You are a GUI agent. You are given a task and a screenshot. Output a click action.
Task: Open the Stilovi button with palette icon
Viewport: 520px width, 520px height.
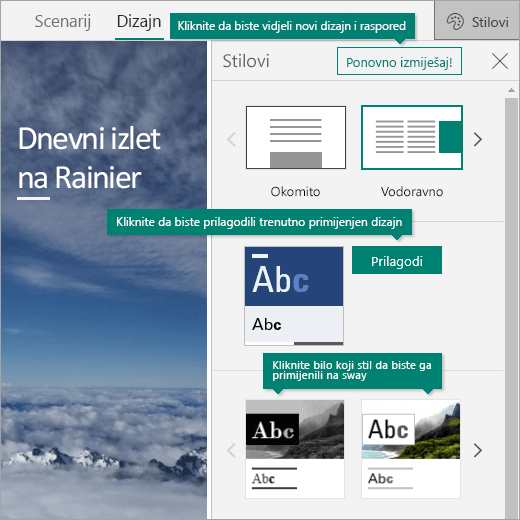click(x=477, y=22)
